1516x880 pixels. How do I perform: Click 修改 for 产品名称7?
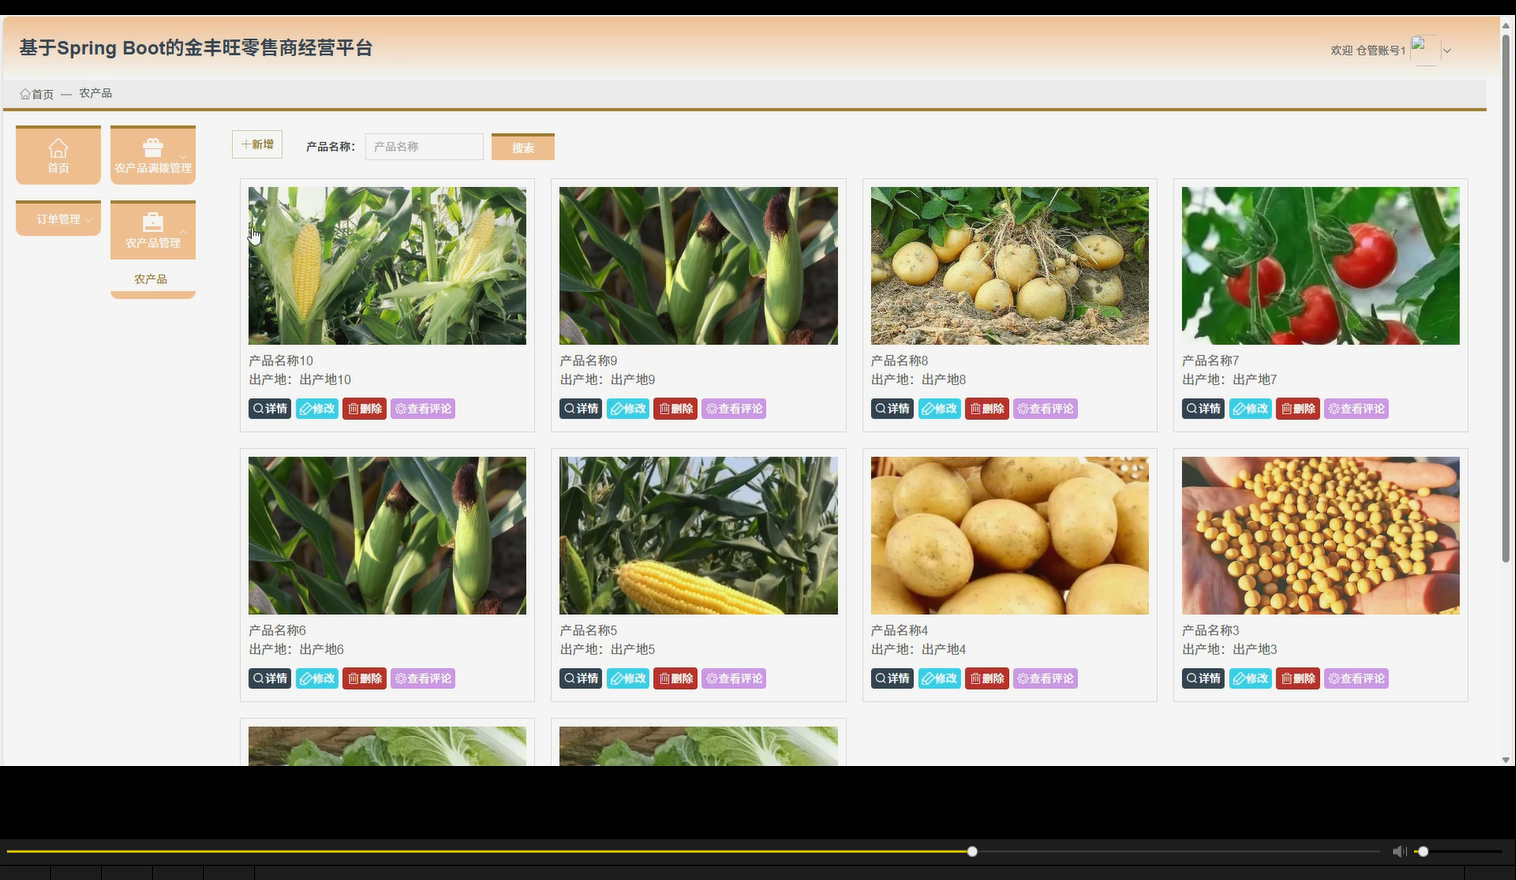pyautogui.click(x=1250, y=409)
